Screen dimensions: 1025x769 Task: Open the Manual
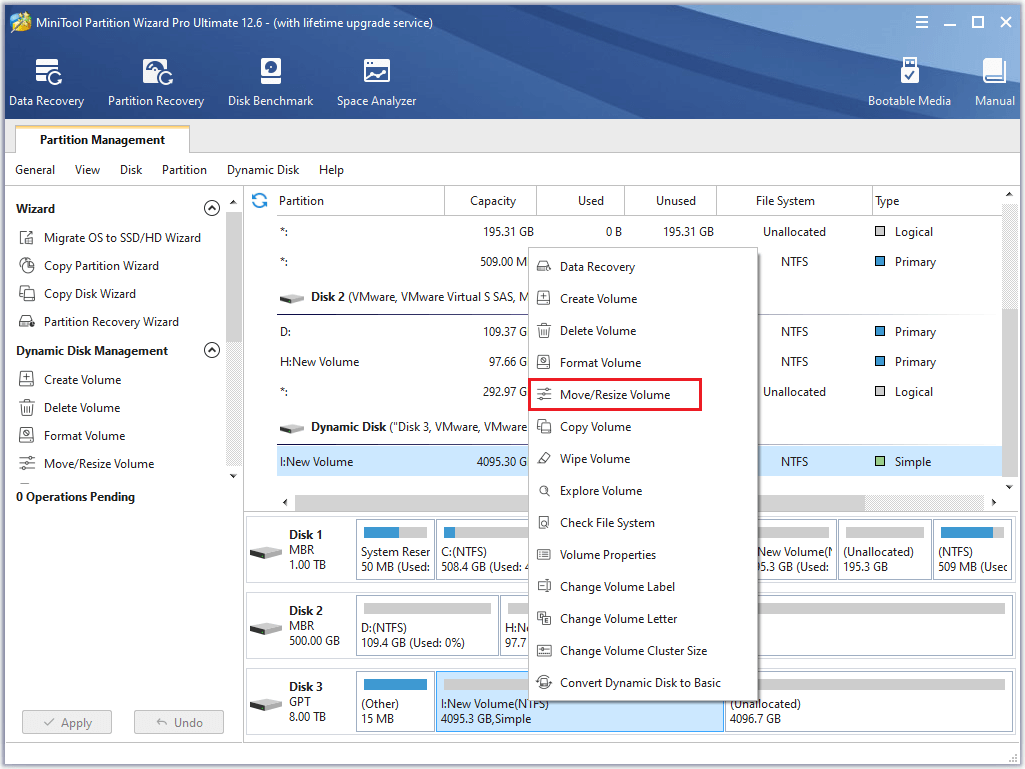point(994,82)
